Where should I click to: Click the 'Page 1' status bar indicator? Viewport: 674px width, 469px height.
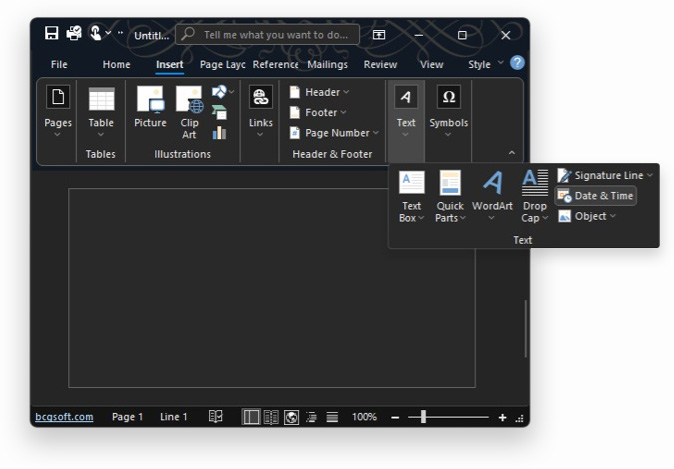pos(127,417)
